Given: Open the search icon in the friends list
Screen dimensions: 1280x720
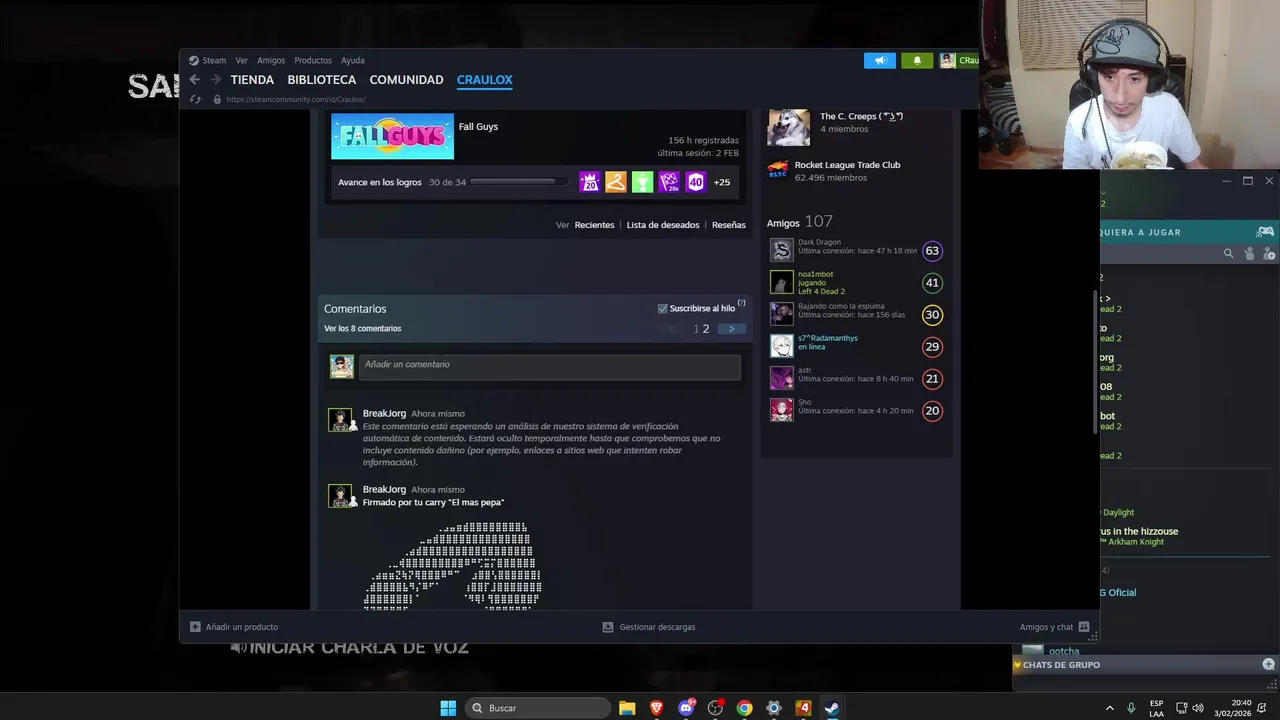Looking at the screenshot, I should click(x=1229, y=254).
